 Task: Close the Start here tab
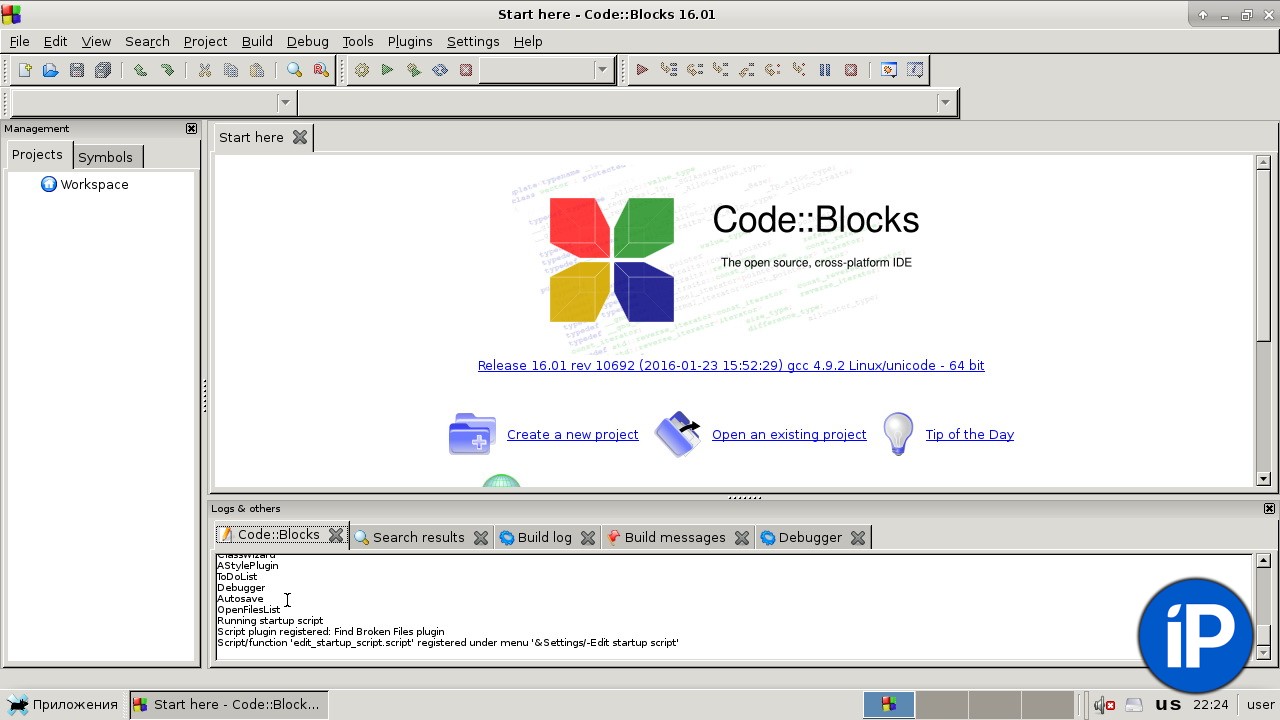click(x=300, y=137)
